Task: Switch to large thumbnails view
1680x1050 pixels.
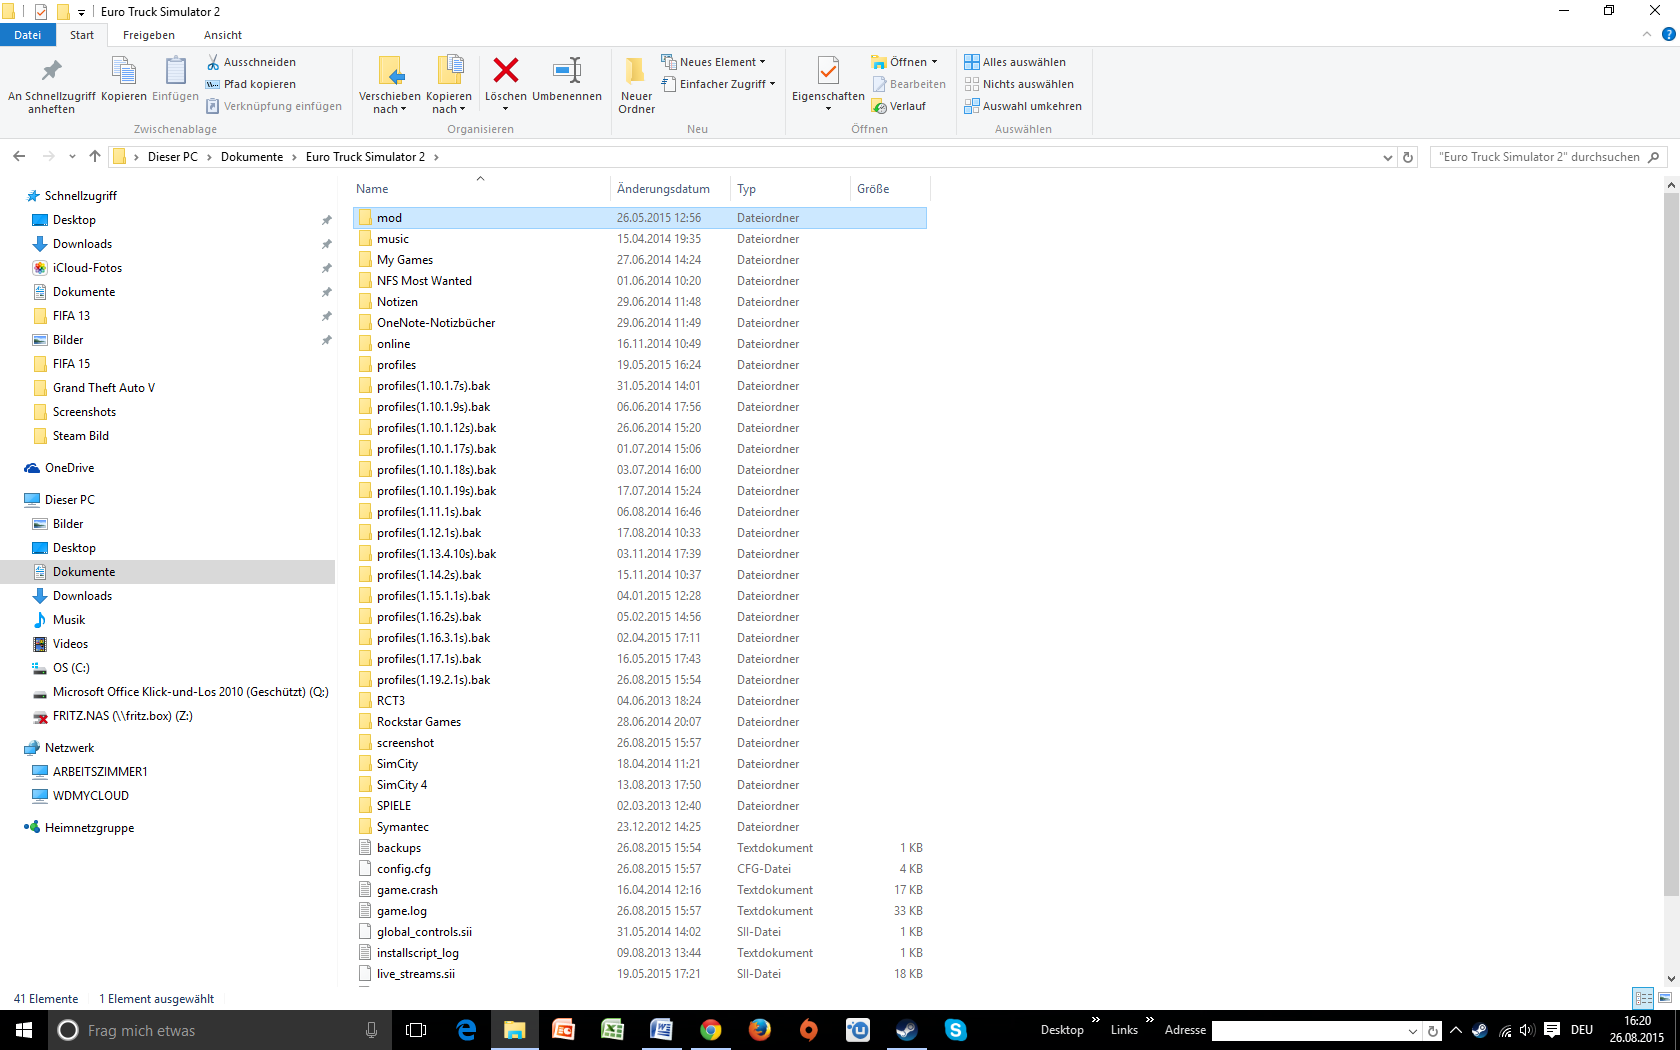Action: point(1665,998)
